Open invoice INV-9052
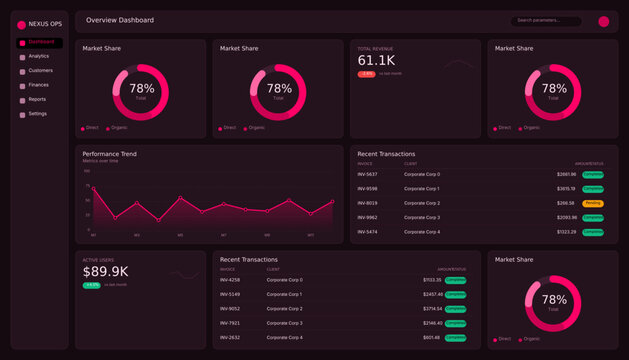Image resolution: width=629 pixels, height=360 pixels. tap(230, 309)
